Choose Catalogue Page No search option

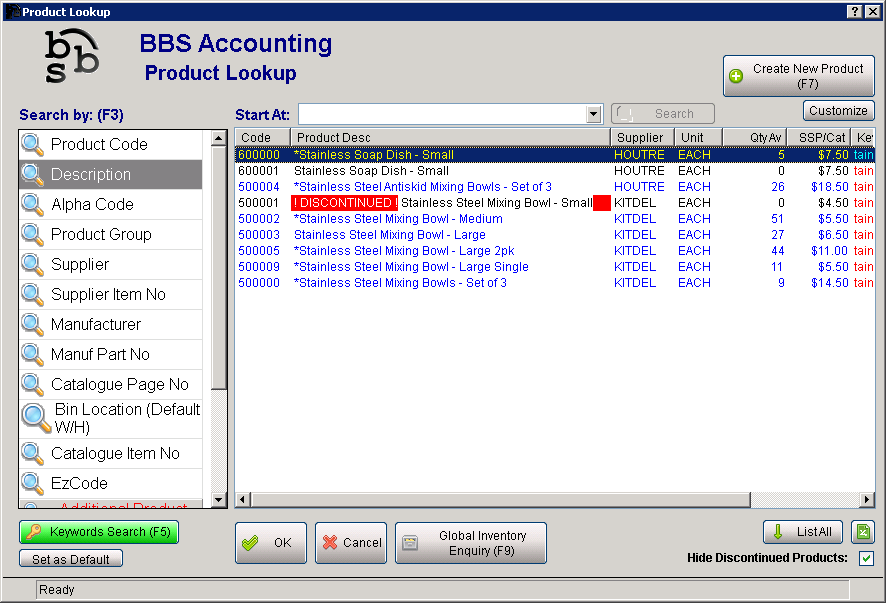point(119,384)
